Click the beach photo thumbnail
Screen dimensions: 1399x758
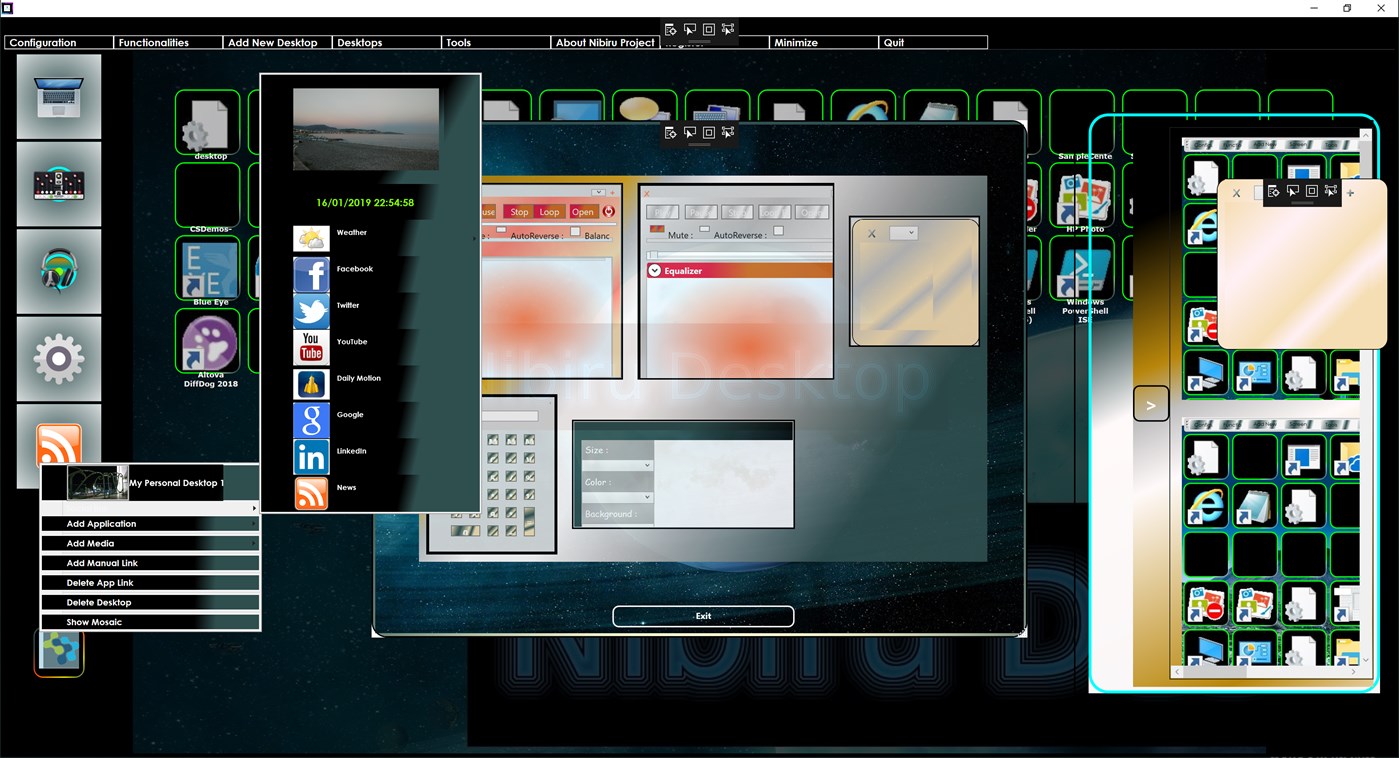(x=368, y=130)
